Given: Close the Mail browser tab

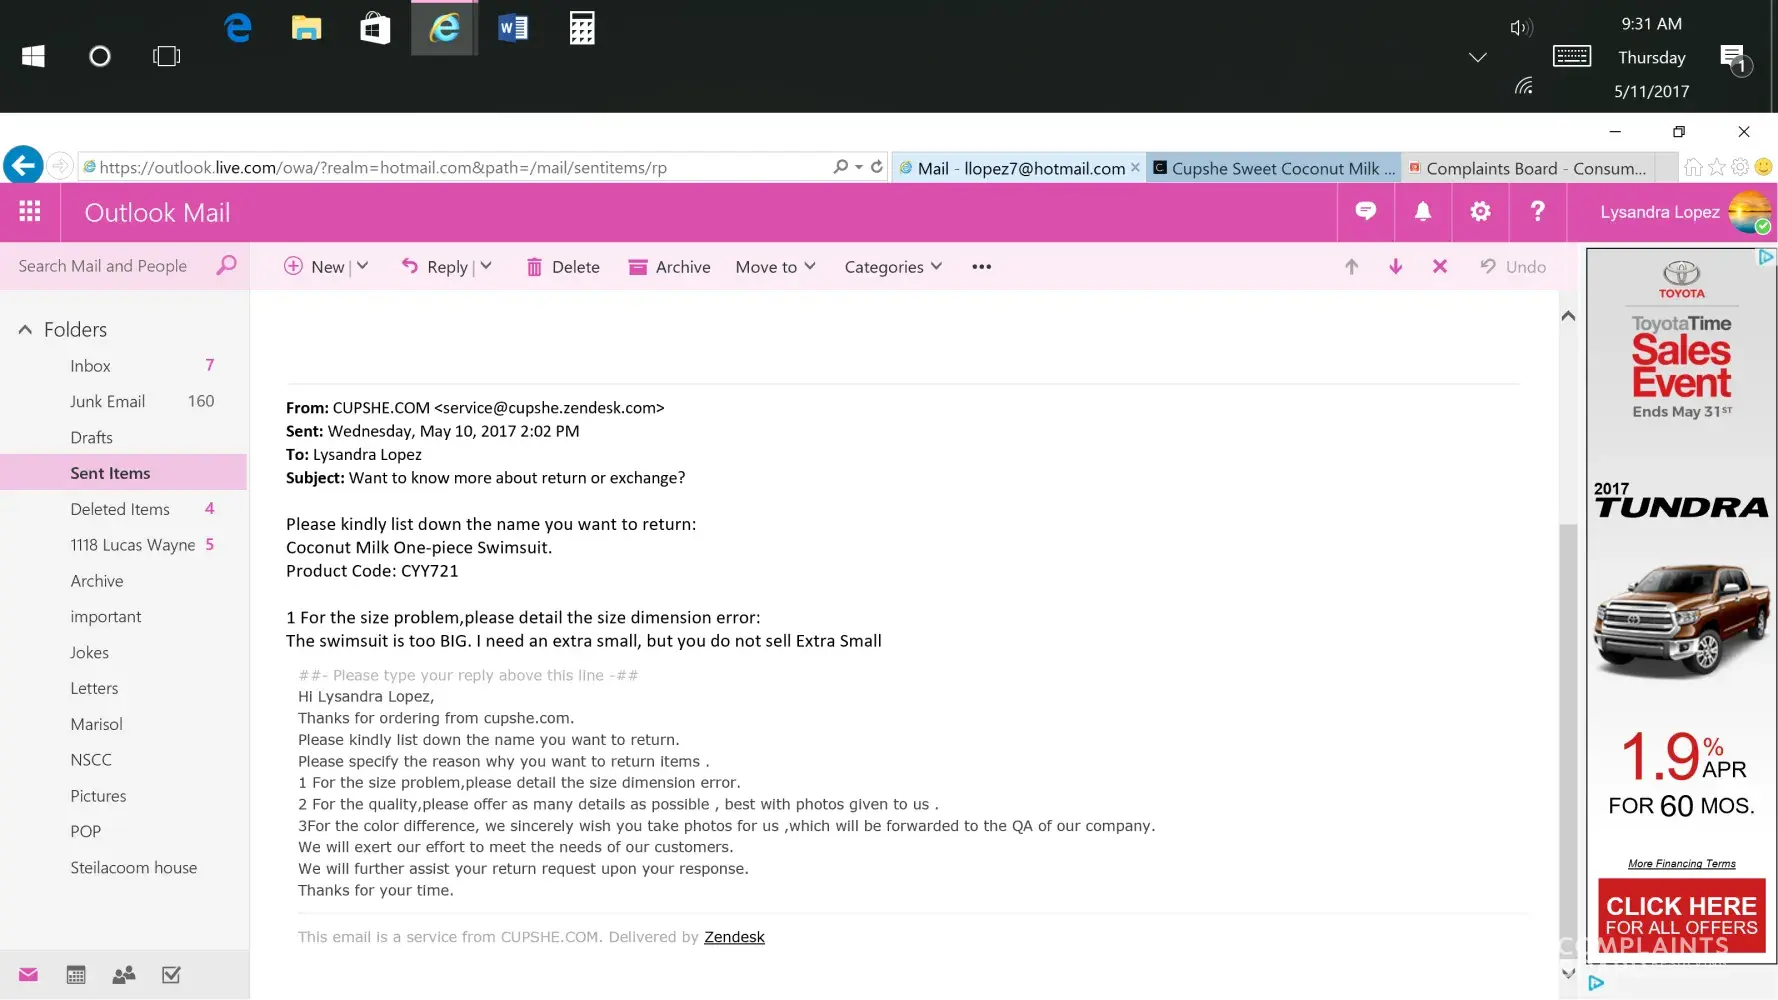Looking at the screenshot, I should coord(1135,167).
